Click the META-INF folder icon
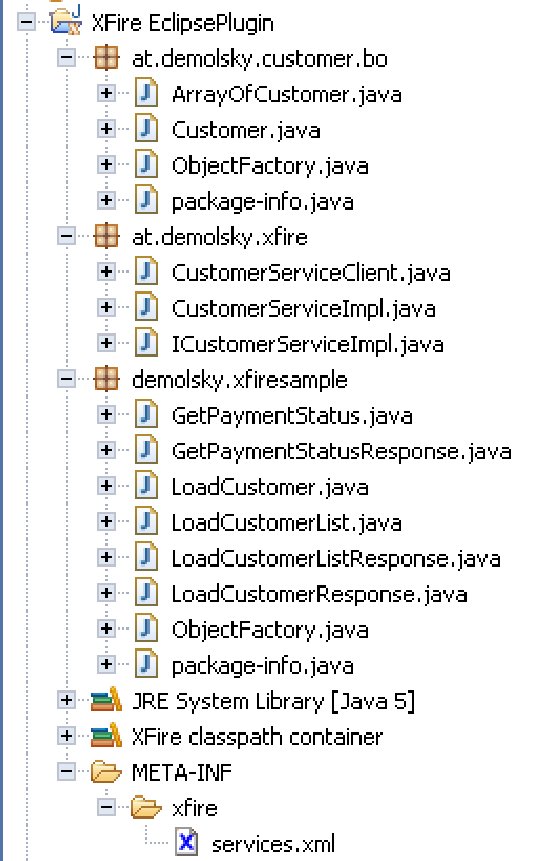 click(106, 771)
